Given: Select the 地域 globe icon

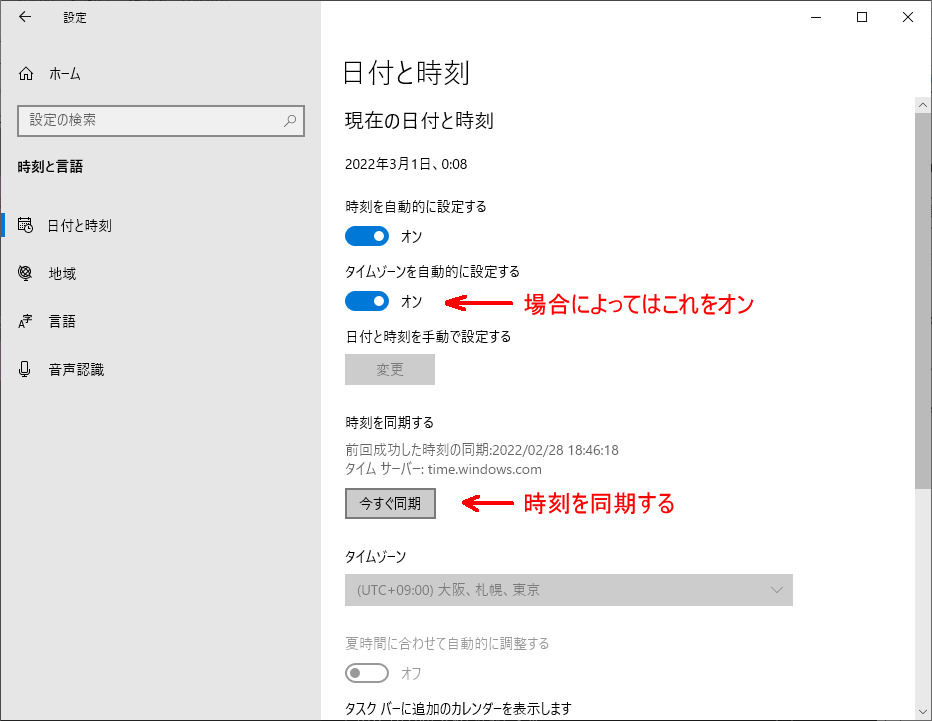Looking at the screenshot, I should click(x=26, y=274).
